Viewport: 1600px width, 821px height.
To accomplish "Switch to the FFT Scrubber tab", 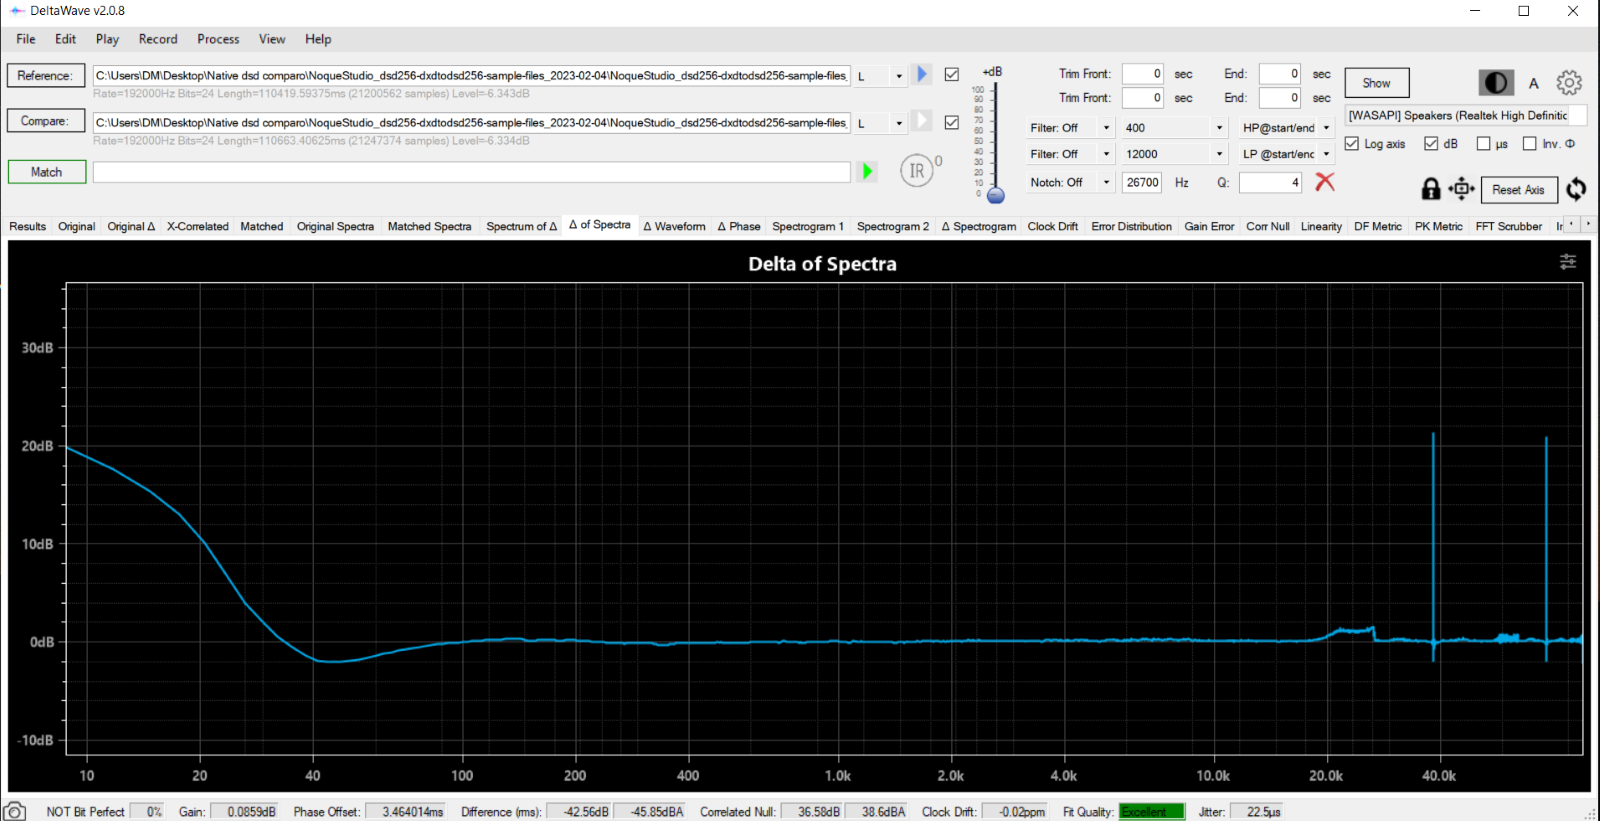I will (1509, 226).
